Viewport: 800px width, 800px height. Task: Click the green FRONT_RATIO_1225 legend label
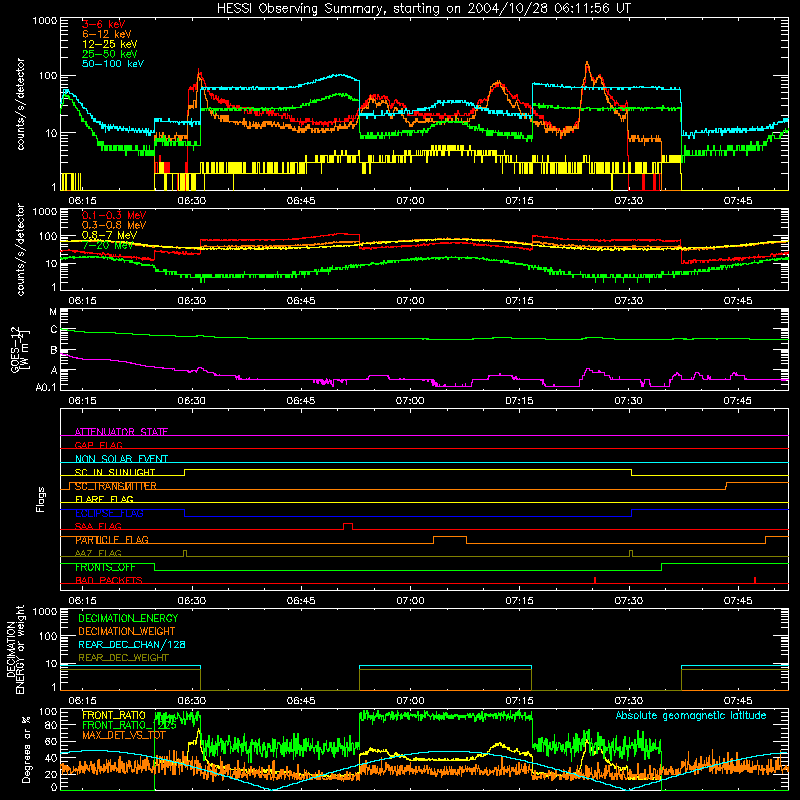129,725
